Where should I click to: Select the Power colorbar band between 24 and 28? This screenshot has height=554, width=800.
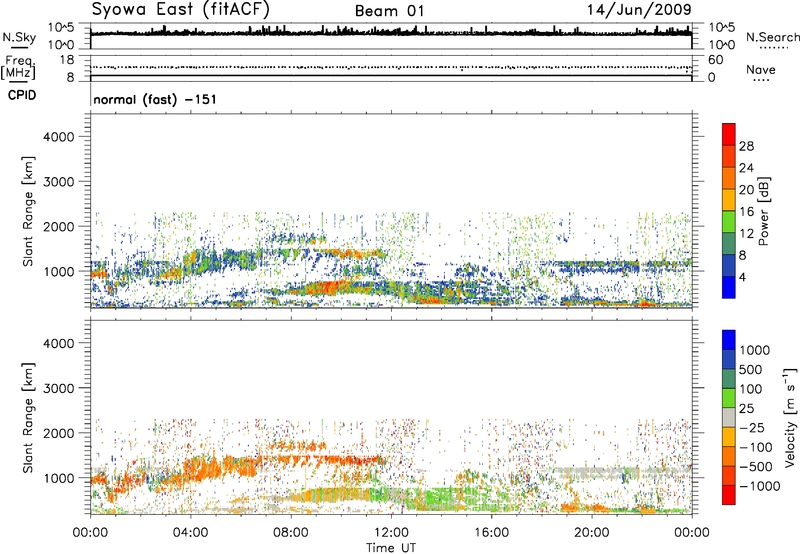[x=729, y=156]
